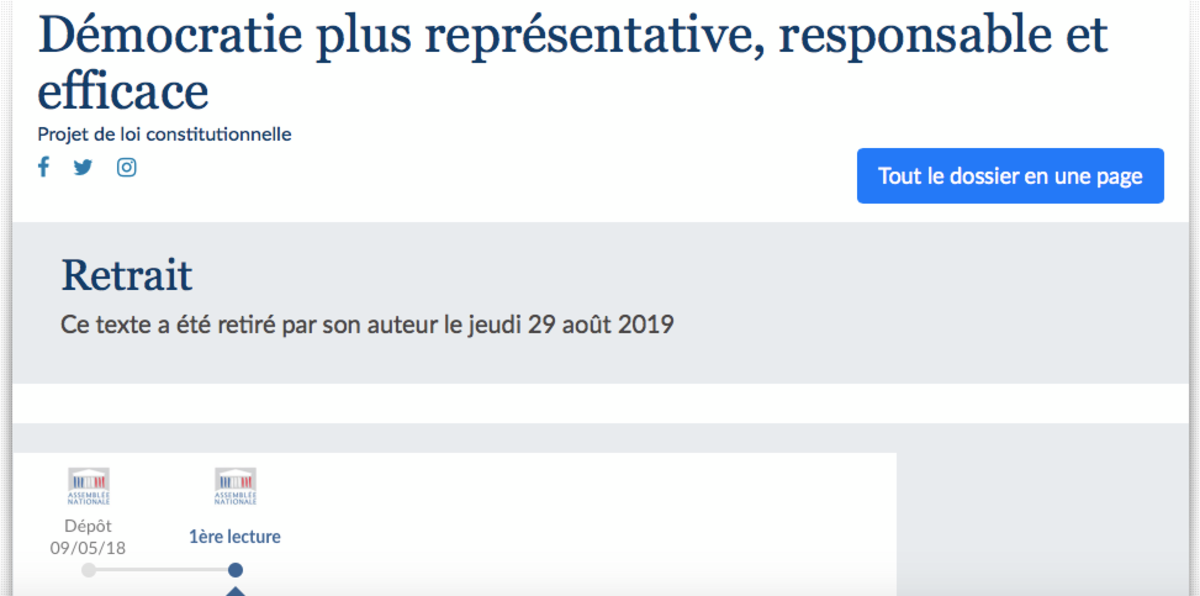Click the deposit date 09/05/18
Image resolution: width=1200 pixels, height=596 pixels.
coord(88,548)
